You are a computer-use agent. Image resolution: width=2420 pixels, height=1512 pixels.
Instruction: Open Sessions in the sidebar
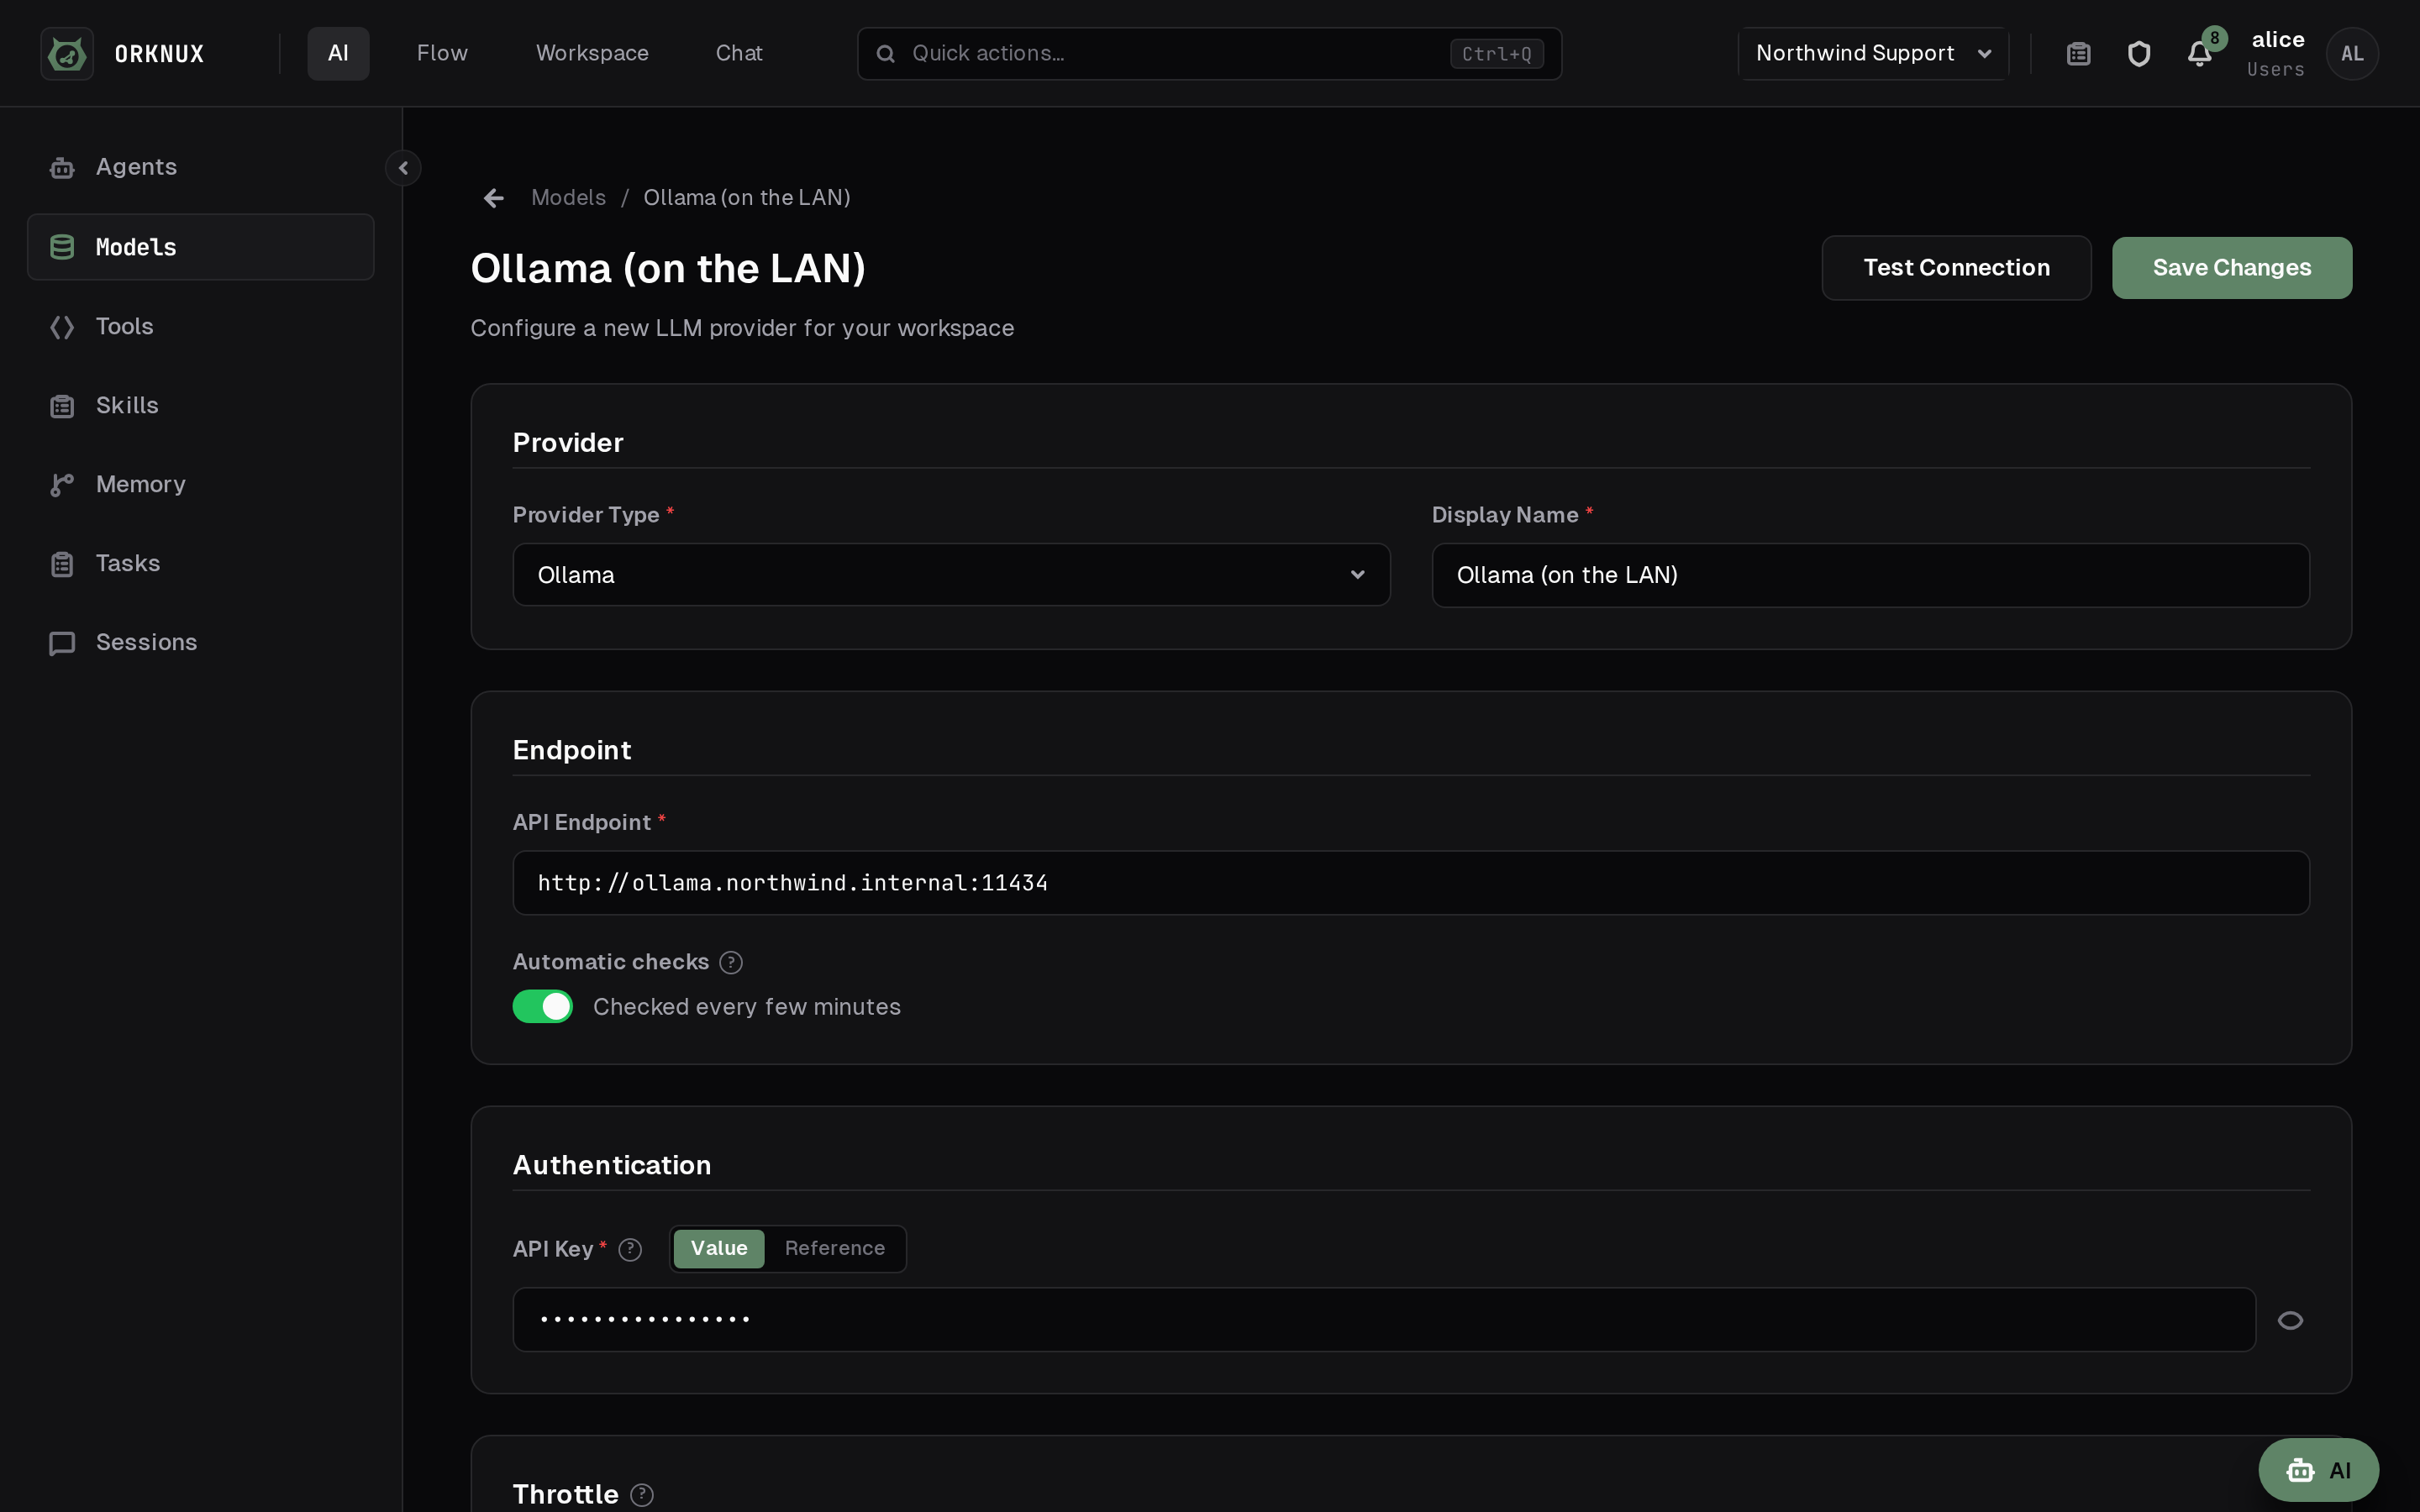[200, 642]
